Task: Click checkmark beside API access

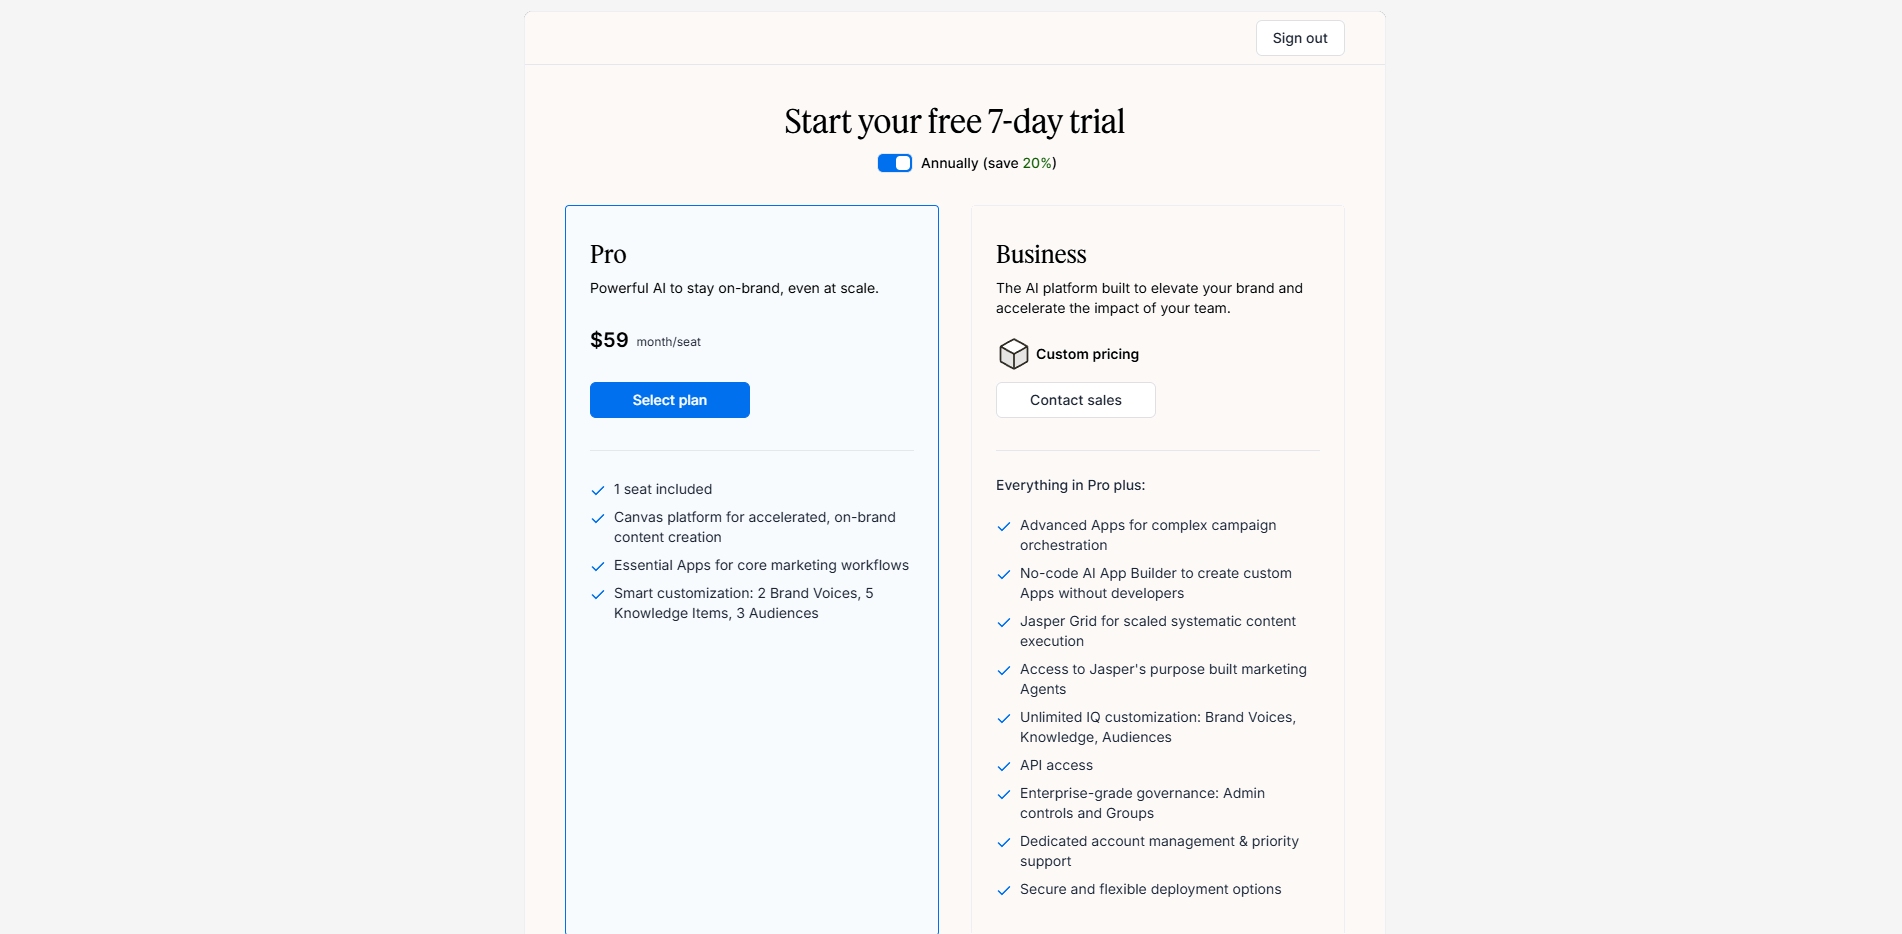Action: pos(1004,766)
